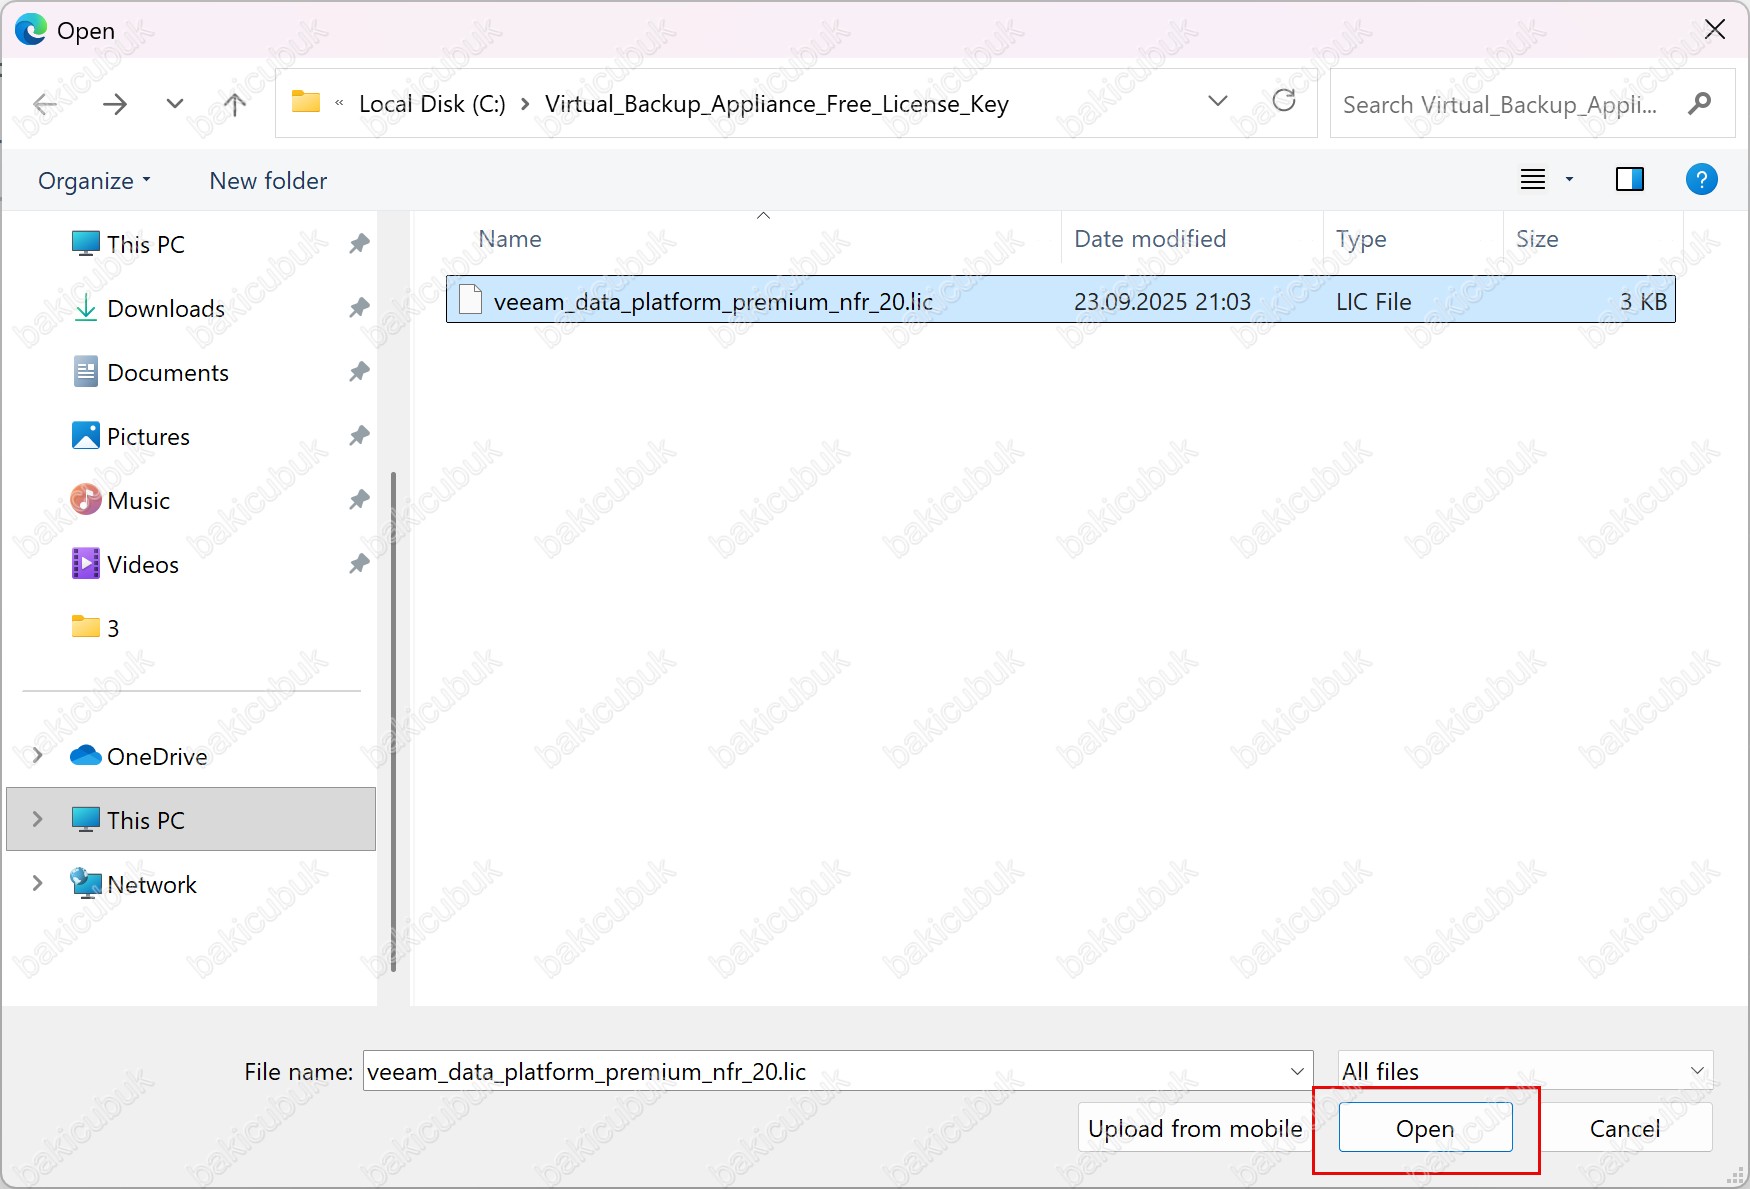Toggle the preview pane icon
Viewport: 1750px width, 1189px height.
[1630, 180]
